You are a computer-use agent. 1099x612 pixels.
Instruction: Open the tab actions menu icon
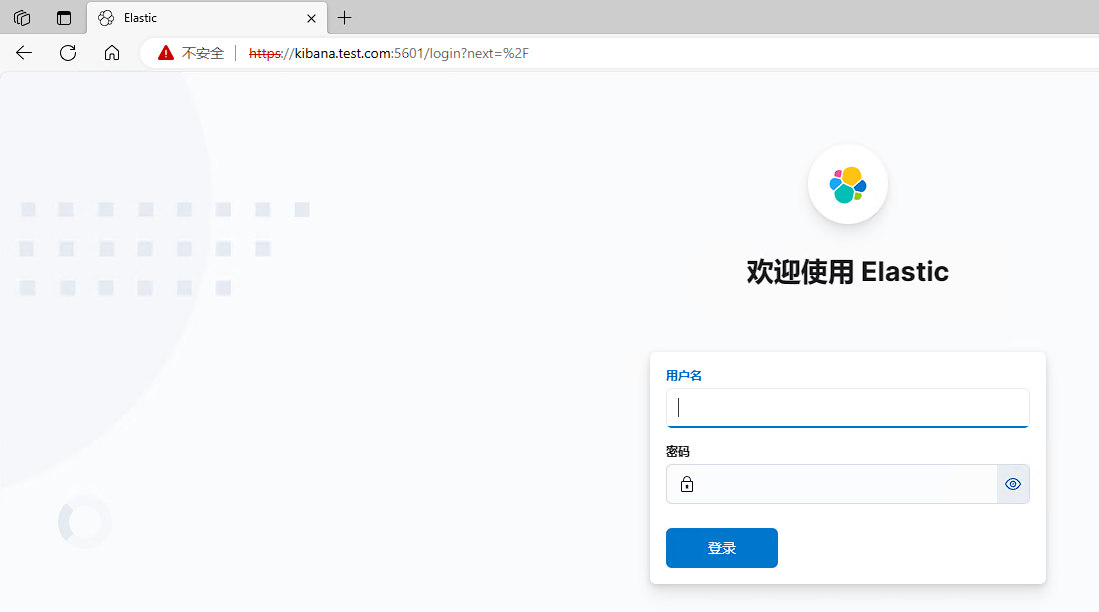click(64, 18)
